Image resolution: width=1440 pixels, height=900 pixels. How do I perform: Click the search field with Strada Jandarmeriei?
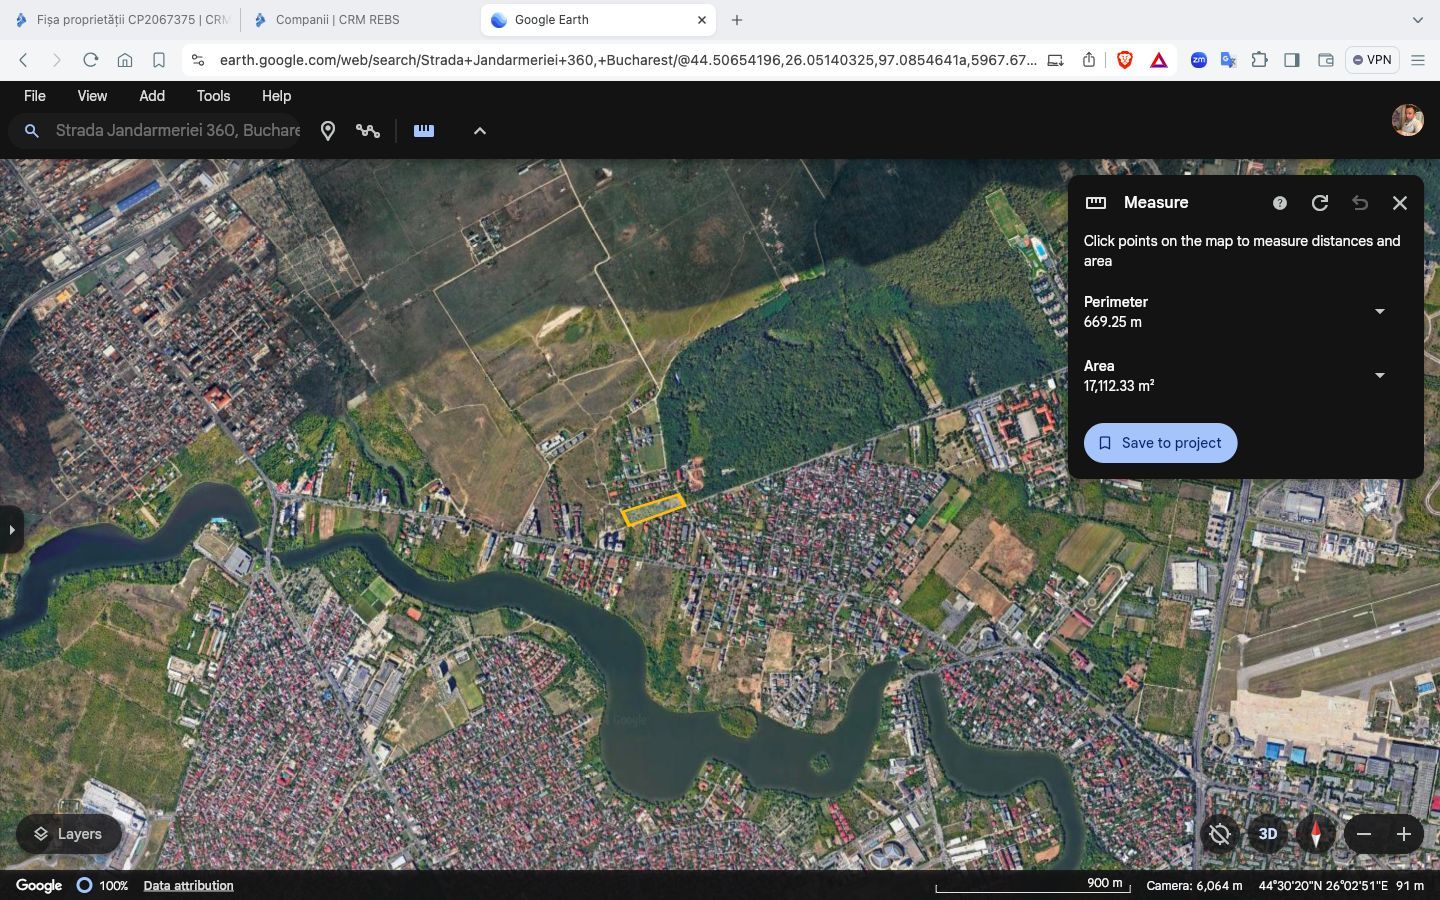click(x=177, y=131)
